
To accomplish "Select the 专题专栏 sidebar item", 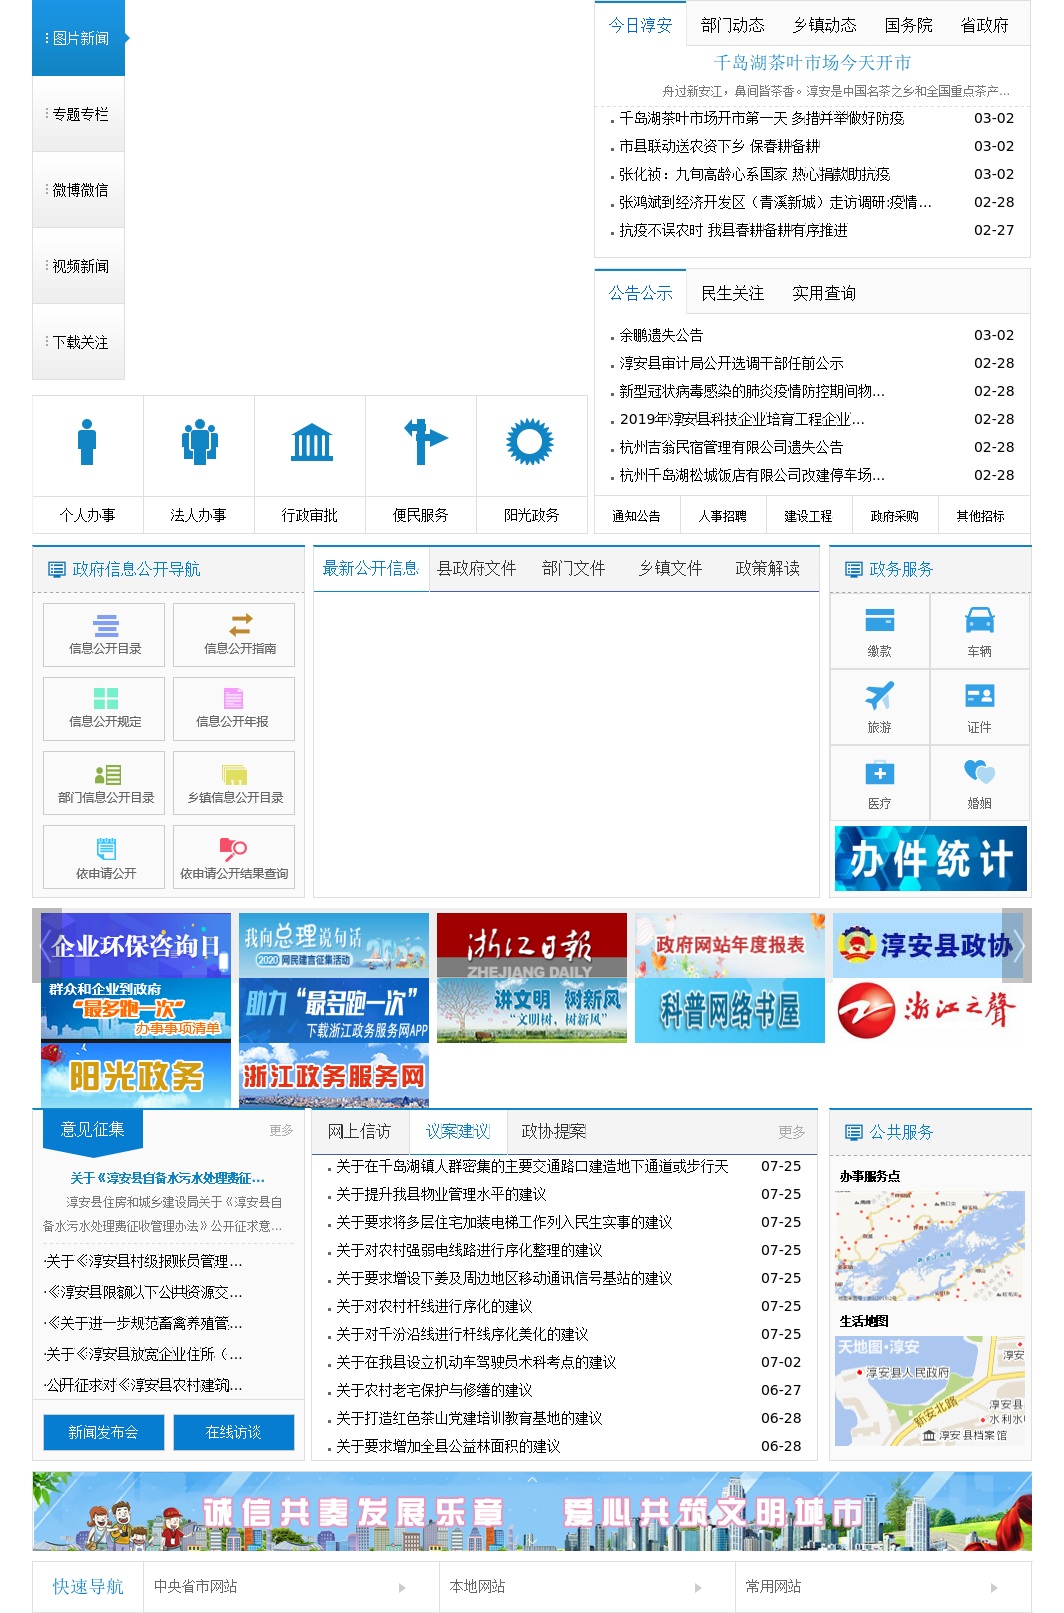I will coord(78,114).
